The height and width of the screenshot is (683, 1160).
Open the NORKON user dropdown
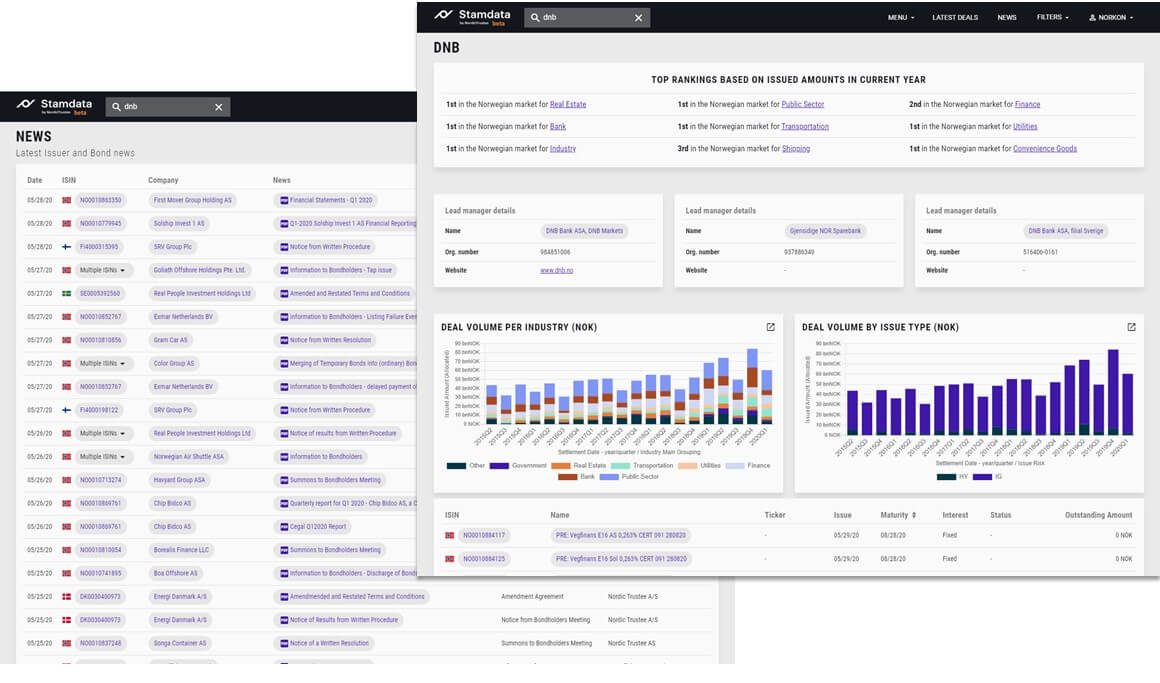1111,18
